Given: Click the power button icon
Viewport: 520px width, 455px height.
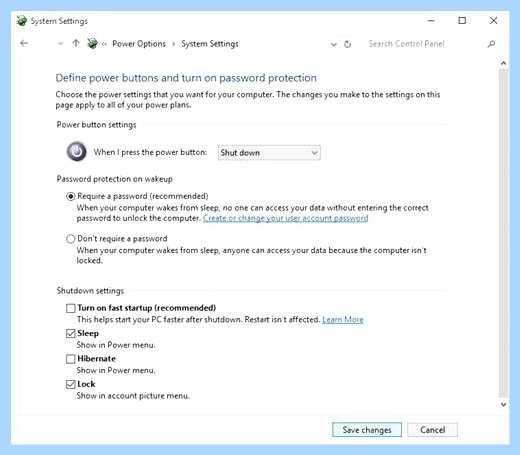Looking at the screenshot, I should [76, 152].
